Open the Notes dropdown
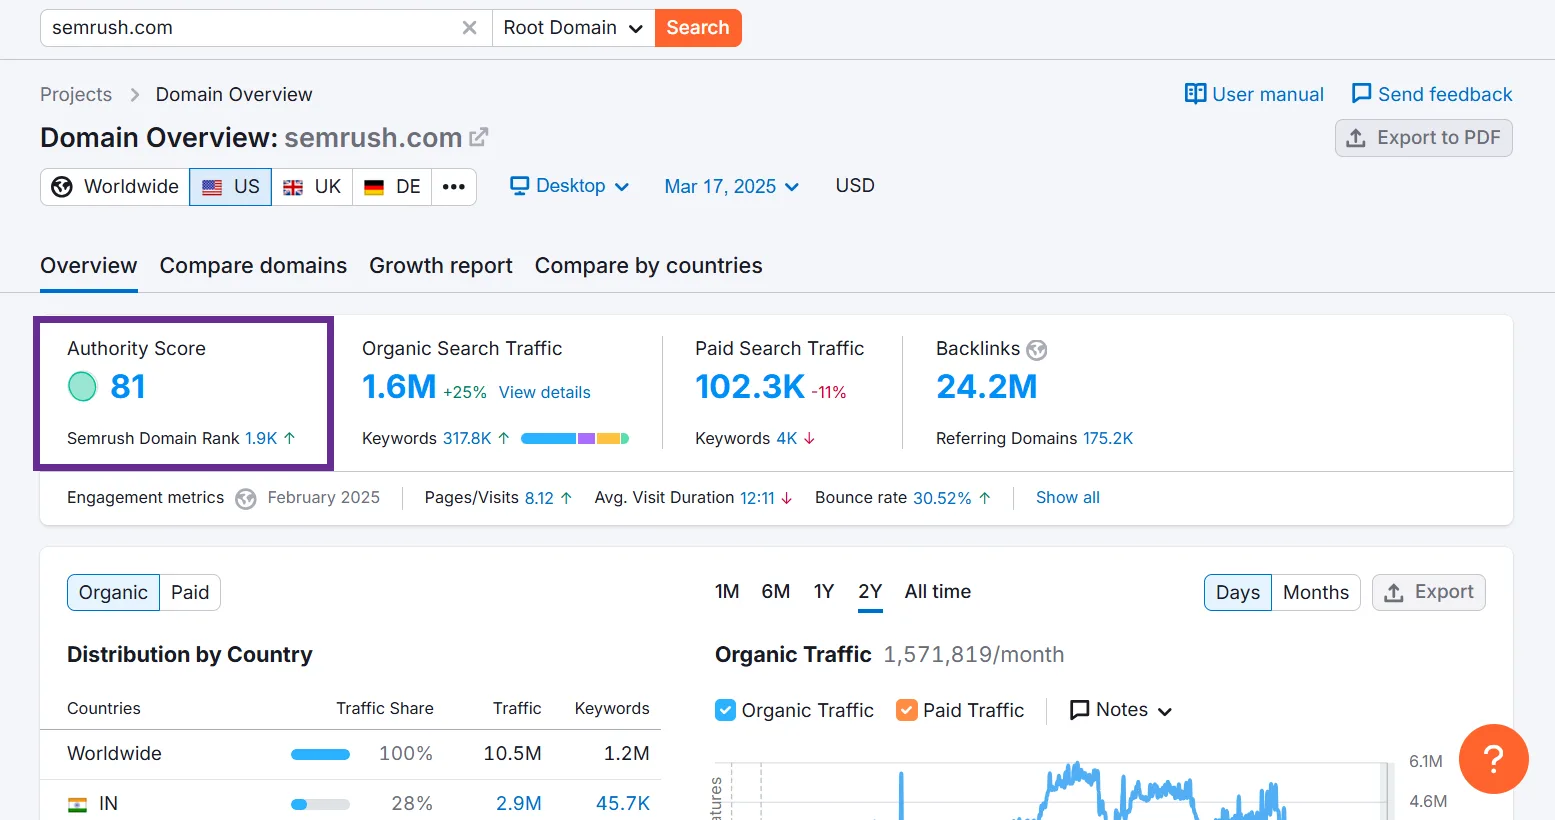The height and width of the screenshot is (820, 1555). (x=1121, y=710)
